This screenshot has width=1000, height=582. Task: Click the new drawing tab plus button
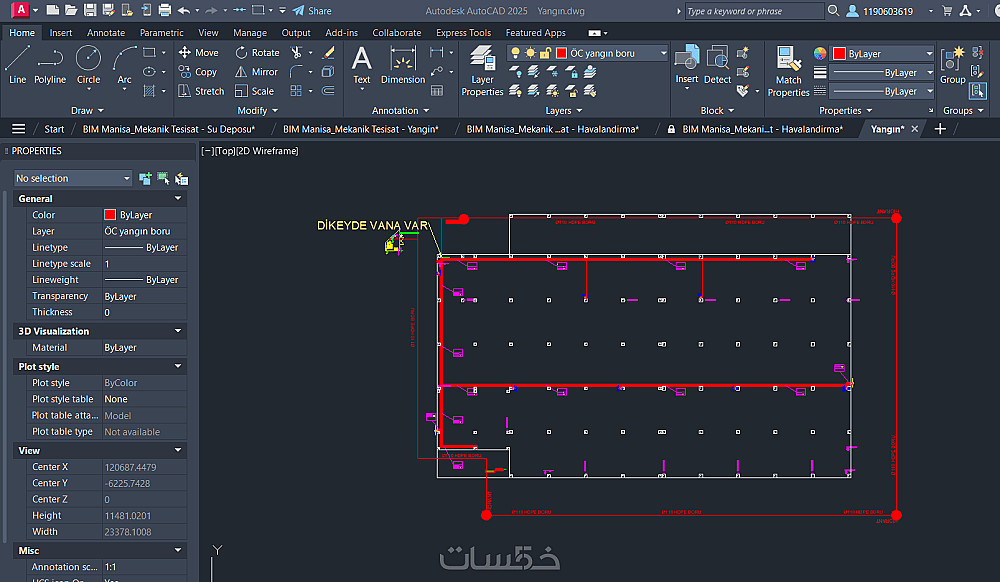pos(939,129)
